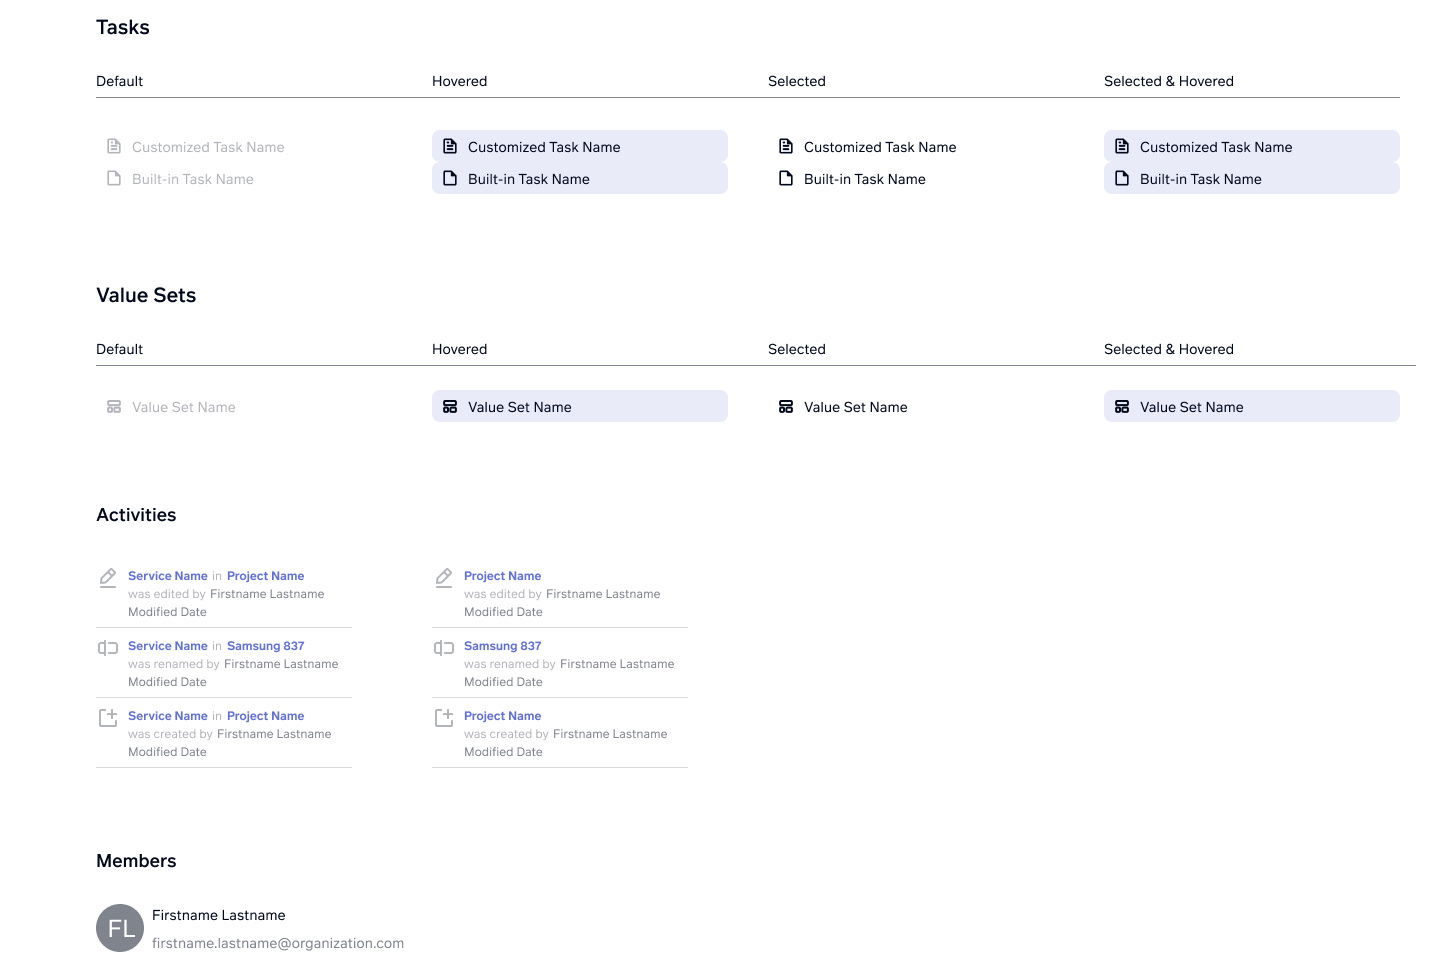
Task: Click the pencil edit icon beside Service Name activity
Action: [108, 577]
